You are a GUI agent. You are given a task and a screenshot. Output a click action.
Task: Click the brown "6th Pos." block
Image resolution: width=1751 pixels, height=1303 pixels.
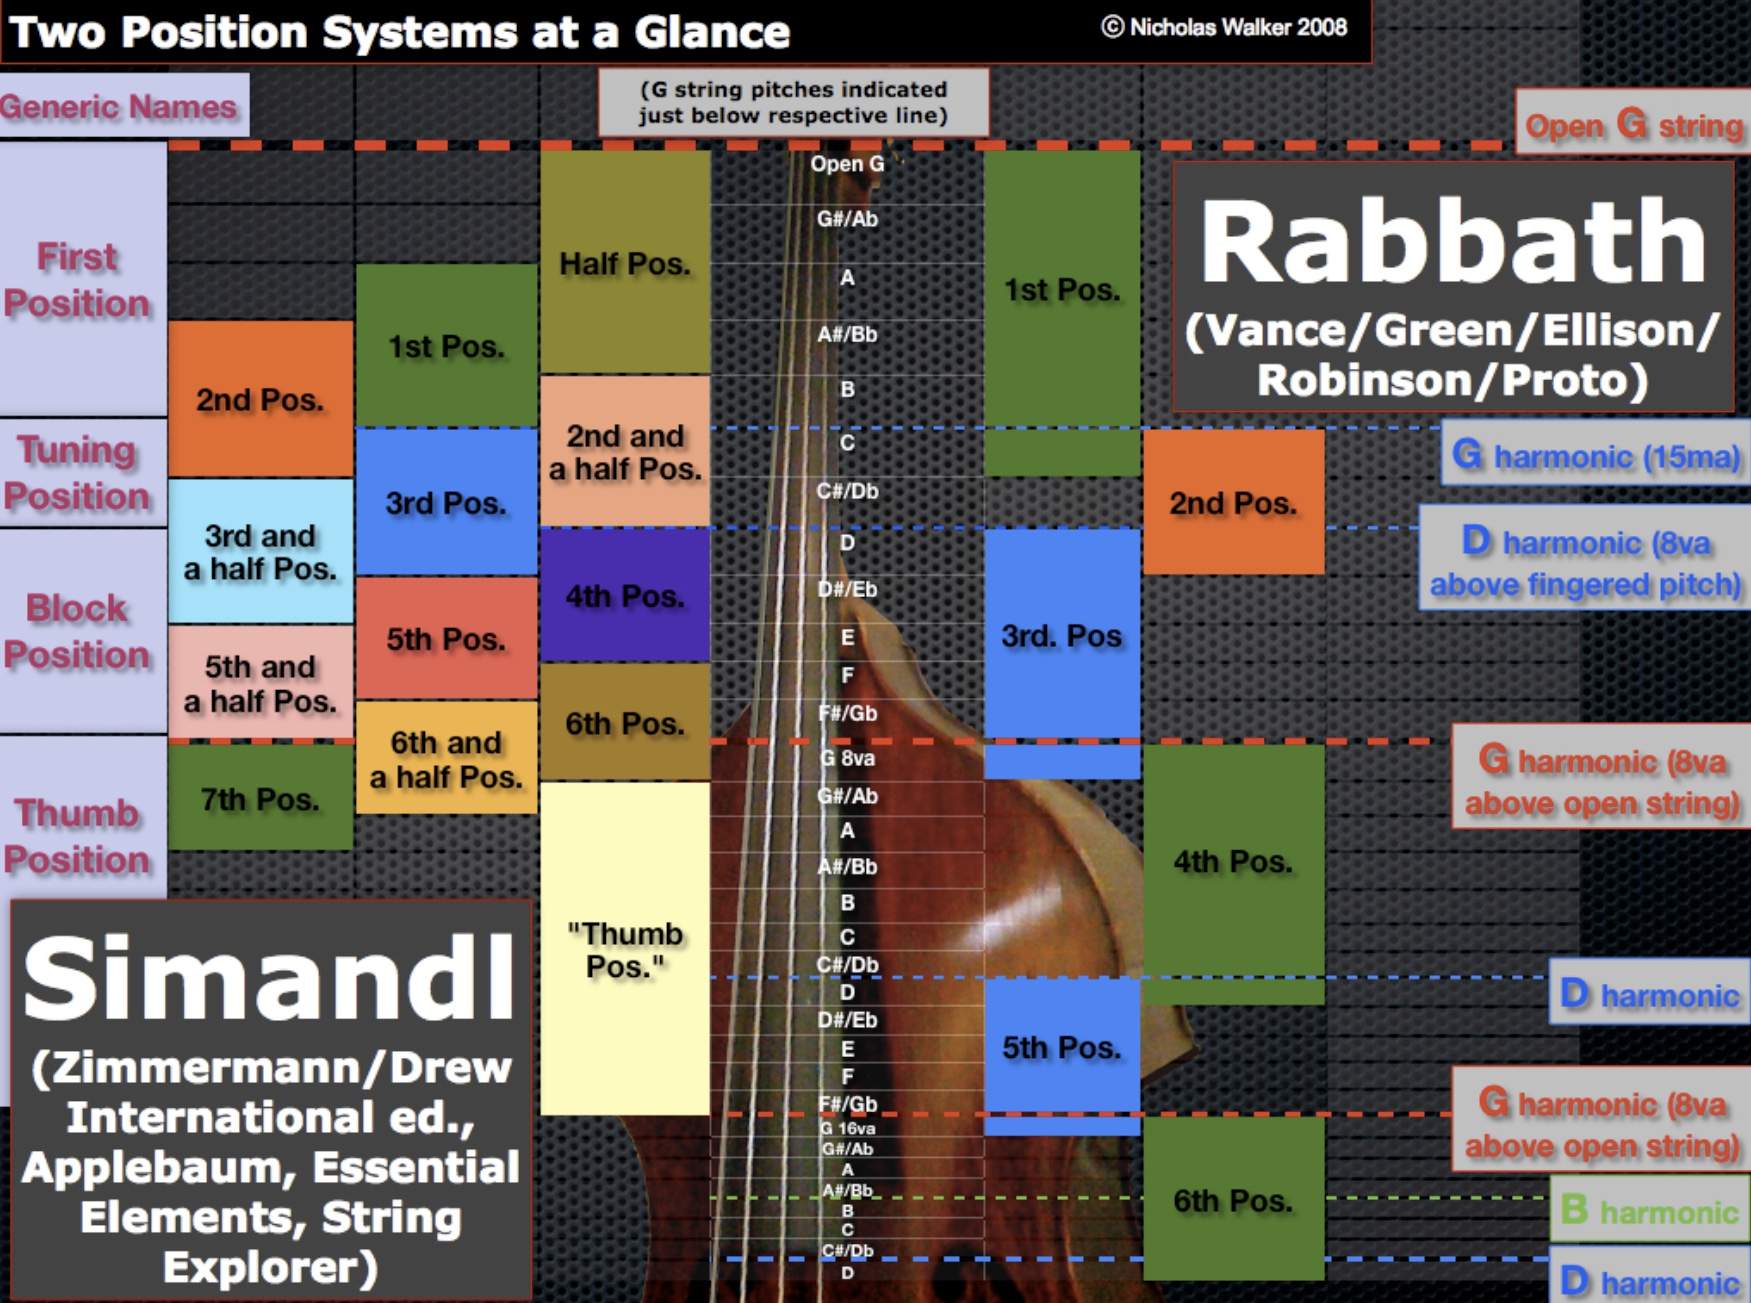(x=625, y=722)
